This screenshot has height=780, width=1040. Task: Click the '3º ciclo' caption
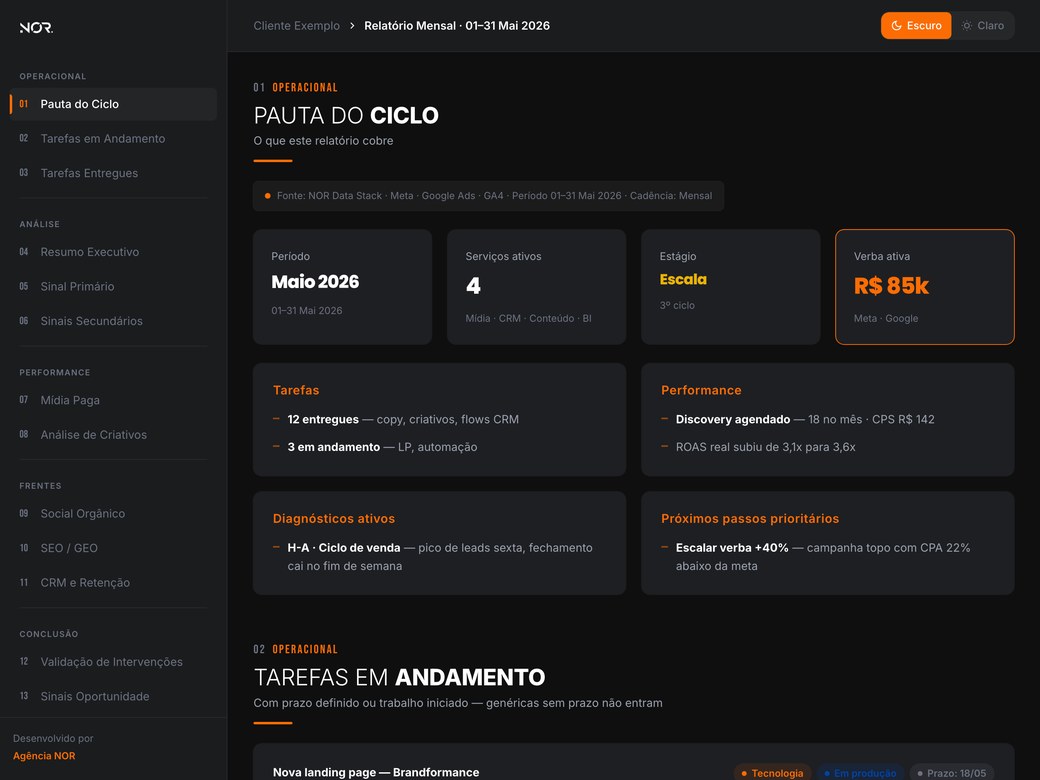coord(677,305)
